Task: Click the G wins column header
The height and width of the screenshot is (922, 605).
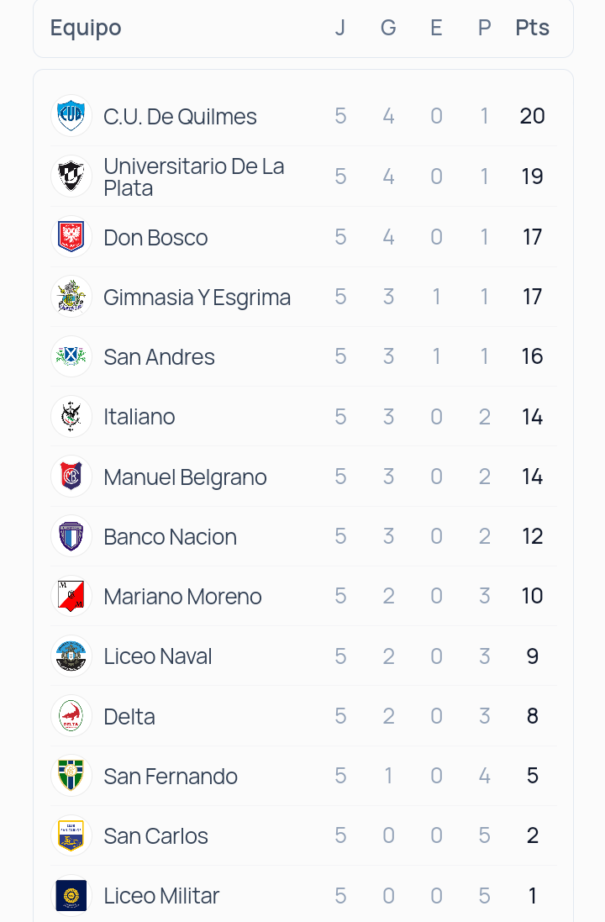Action: coord(388,28)
